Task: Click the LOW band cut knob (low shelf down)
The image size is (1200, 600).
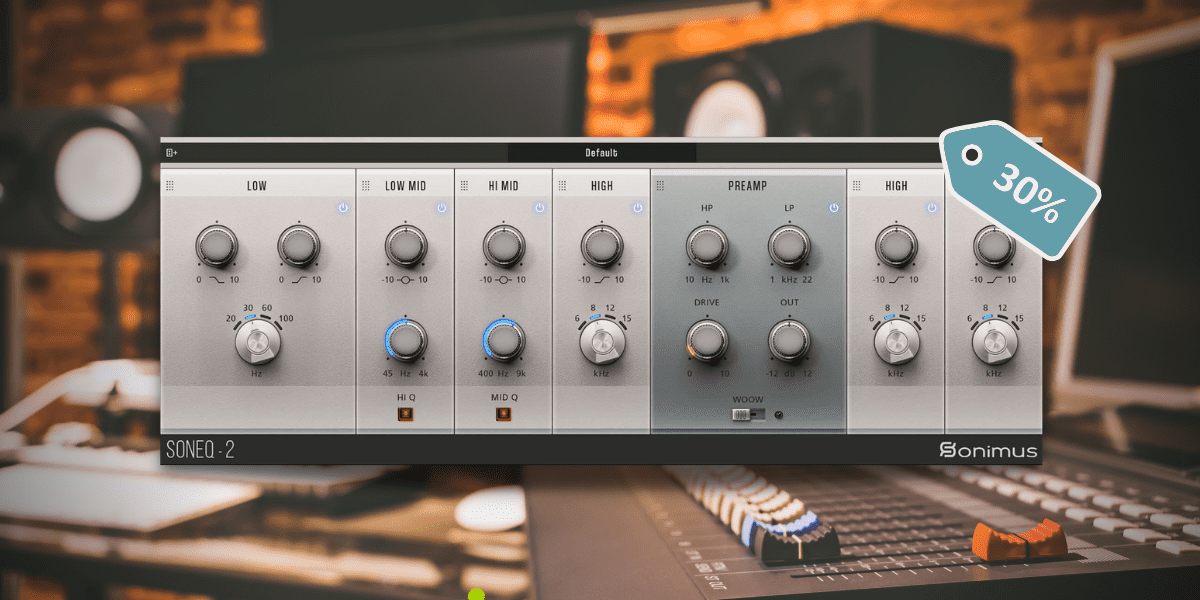Action: (216, 245)
